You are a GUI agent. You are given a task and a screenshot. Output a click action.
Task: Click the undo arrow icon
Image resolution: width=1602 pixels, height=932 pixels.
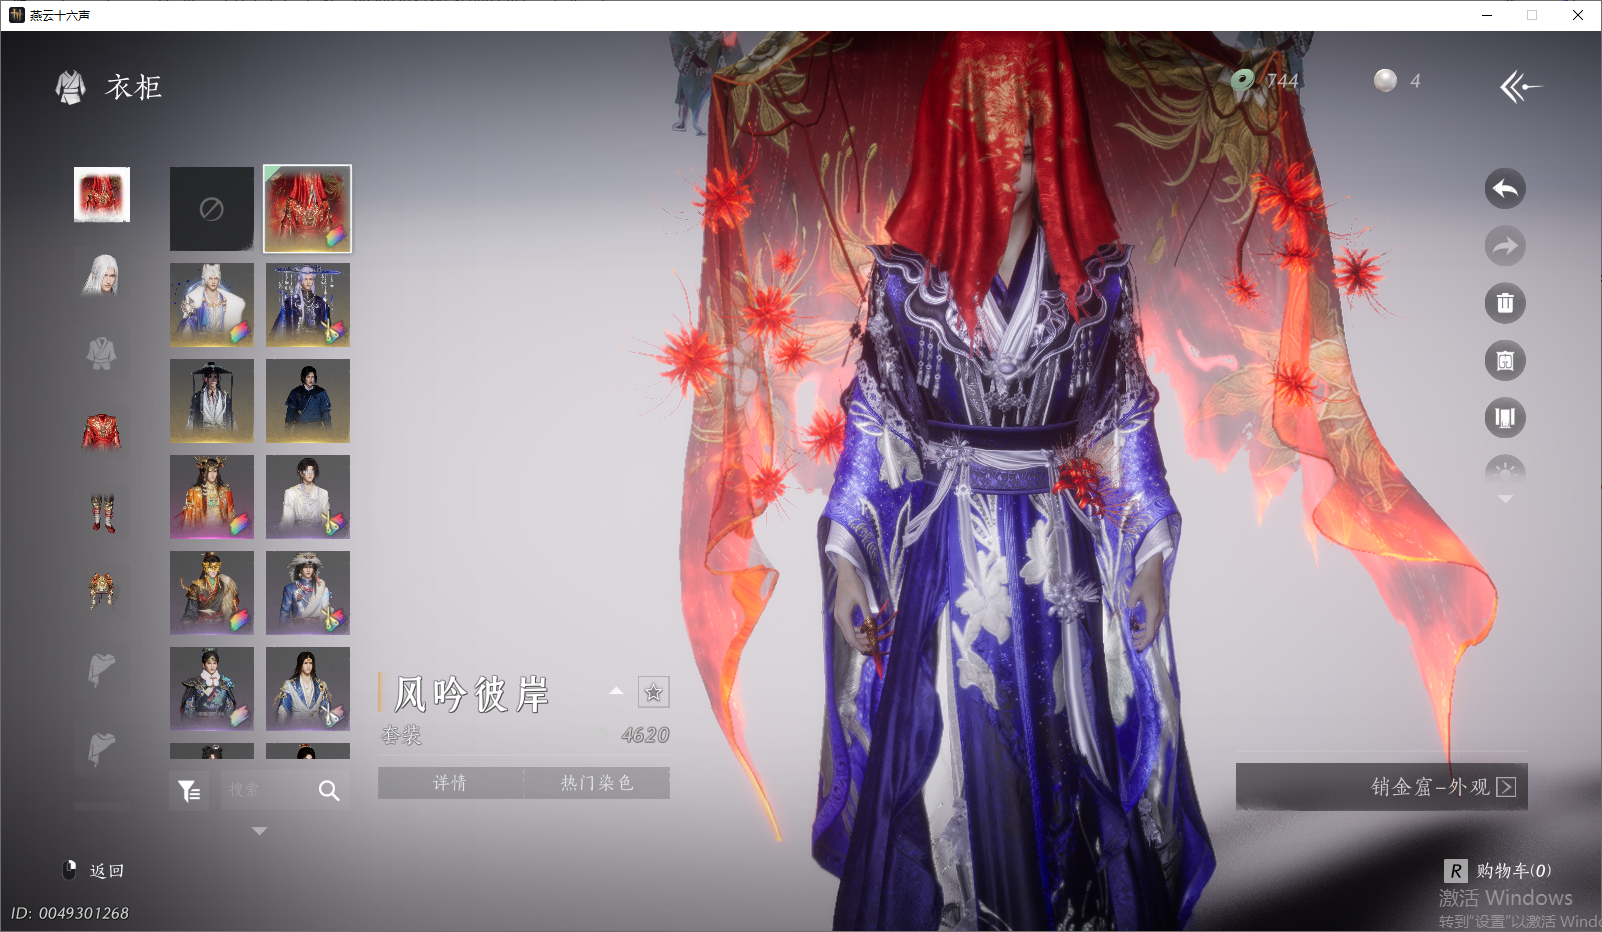[1505, 188]
